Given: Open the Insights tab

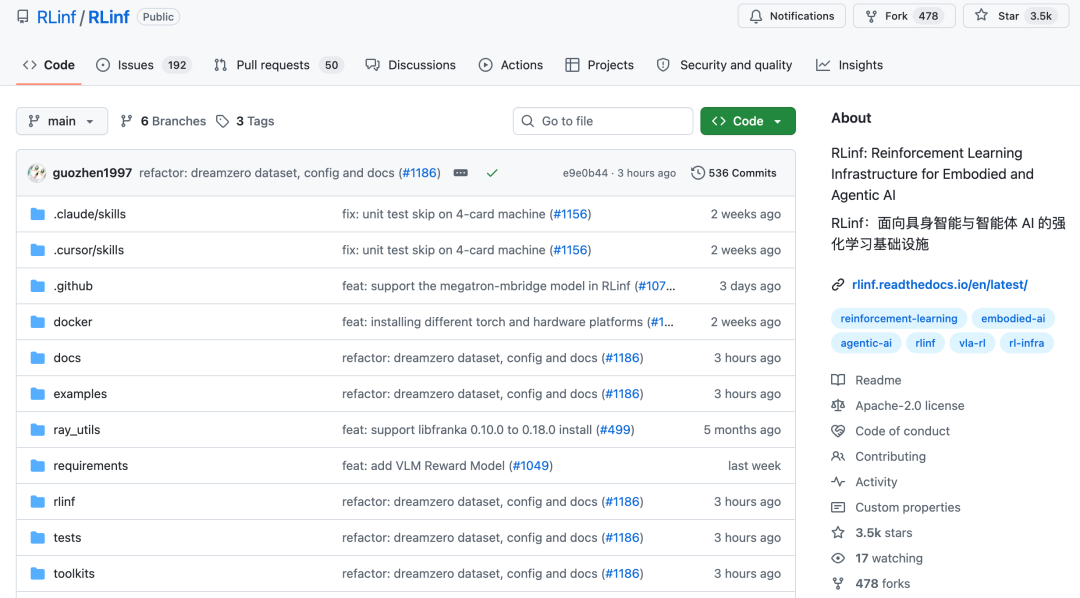Looking at the screenshot, I should coord(849,65).
